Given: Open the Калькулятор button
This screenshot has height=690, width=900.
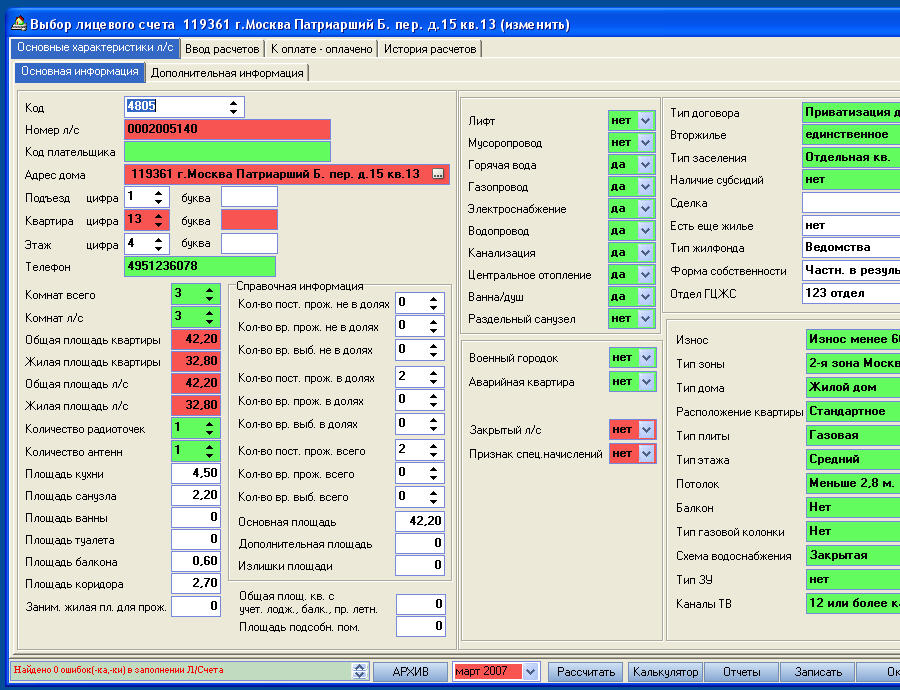Looking at the screenshot, I should click(665, 672).
